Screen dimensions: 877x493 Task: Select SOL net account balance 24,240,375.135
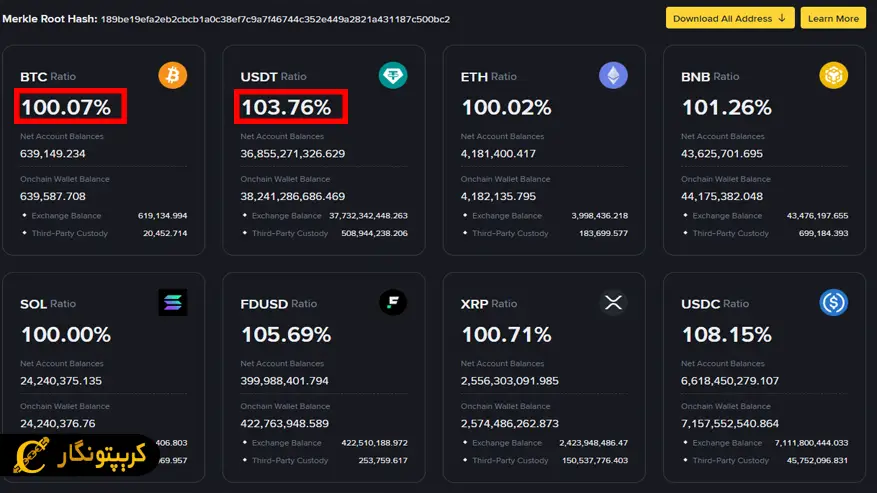click(x=61, y=381)
